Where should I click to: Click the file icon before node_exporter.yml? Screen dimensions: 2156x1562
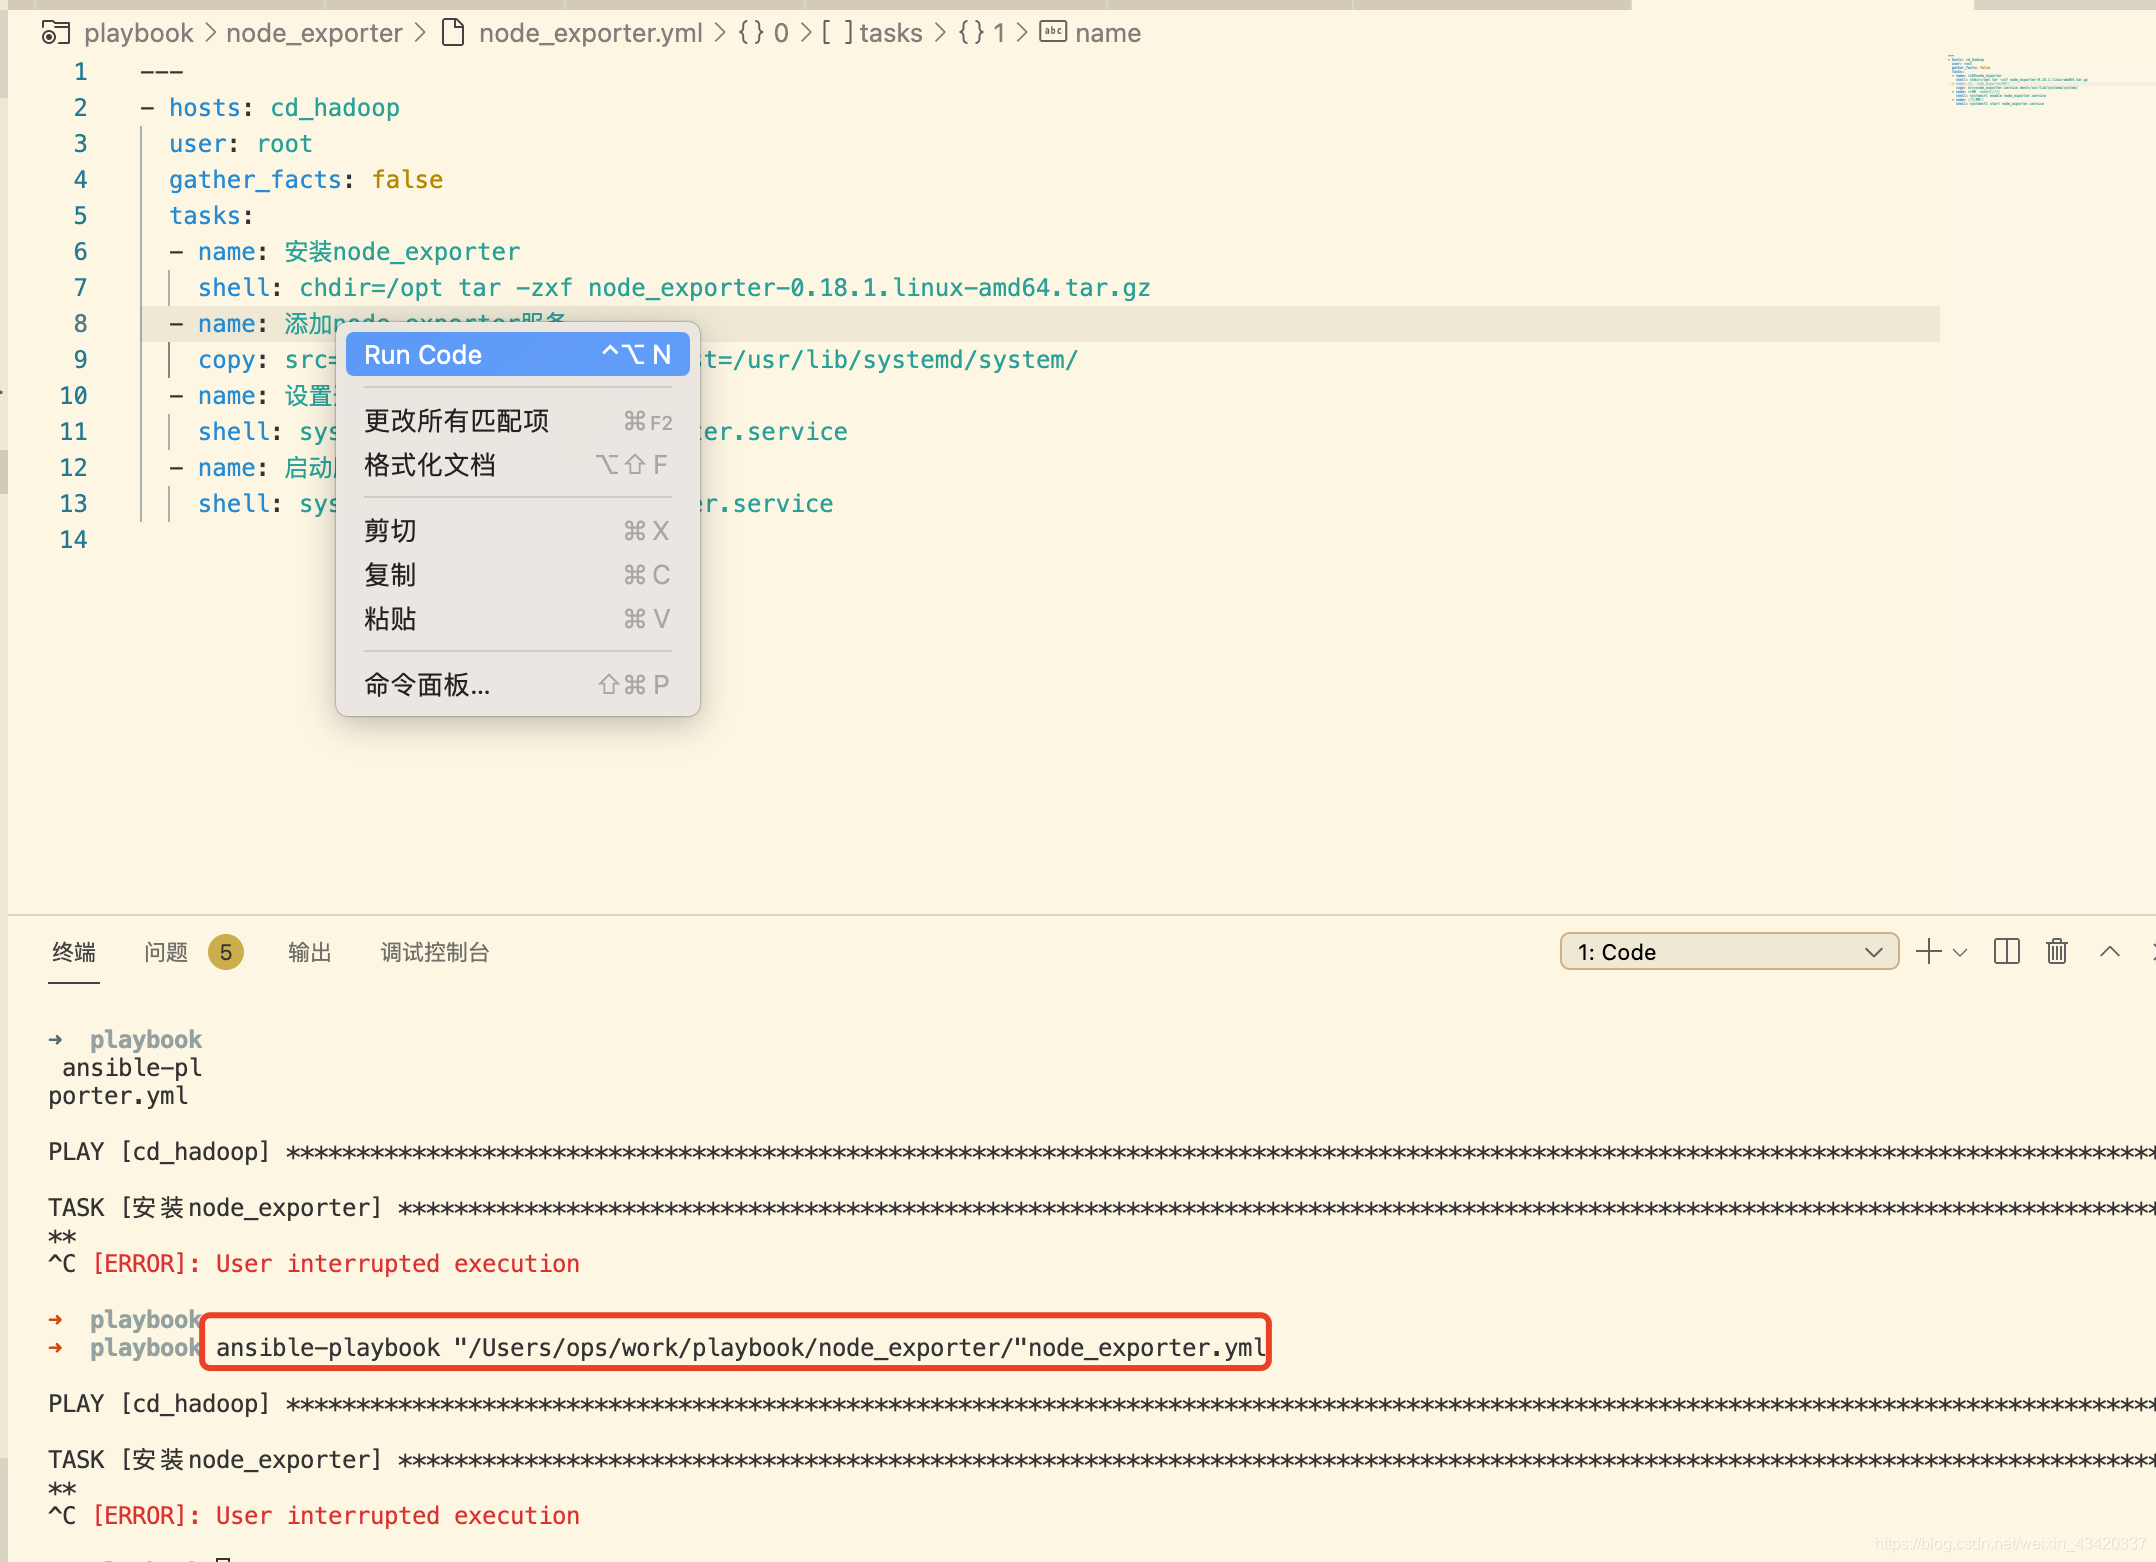[453, 33]
